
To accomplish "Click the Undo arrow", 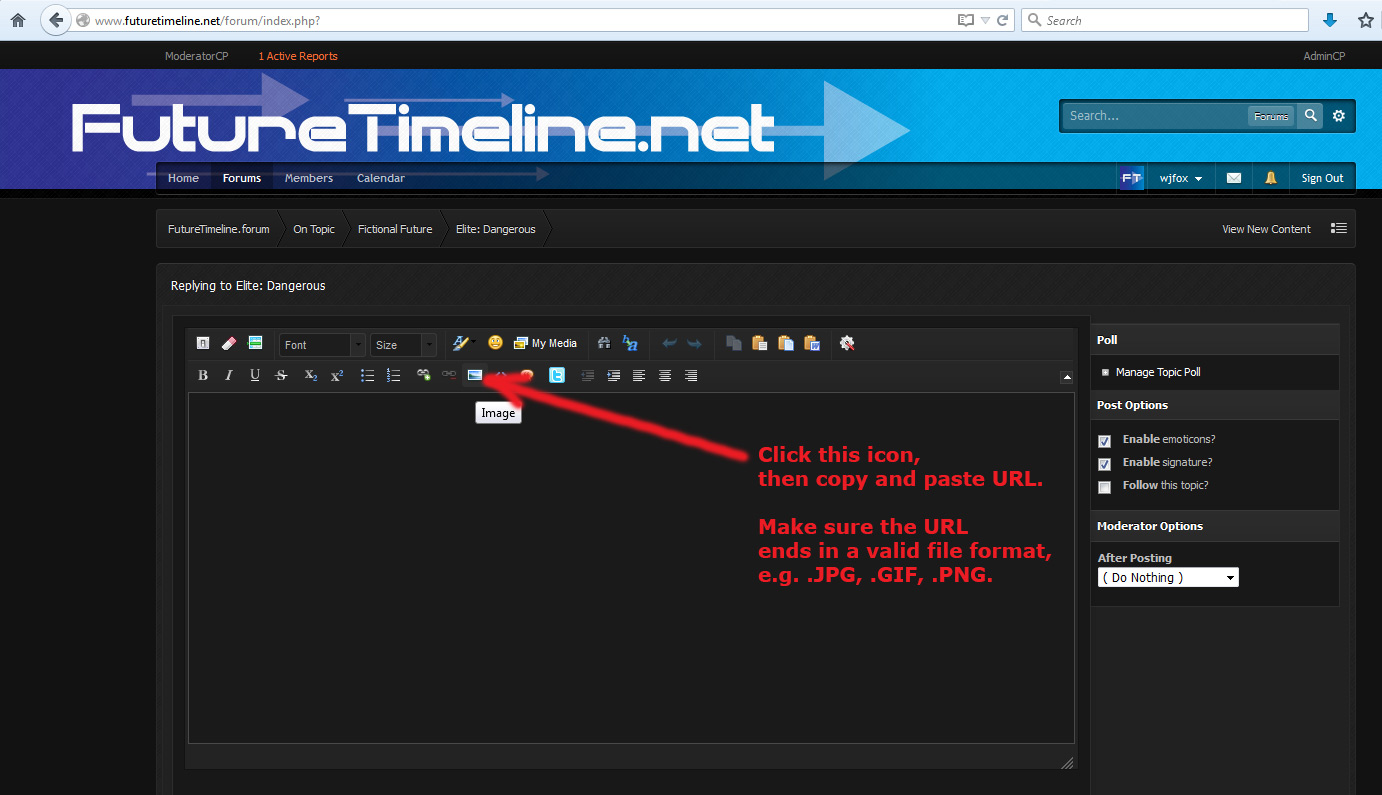I will 669,343.
